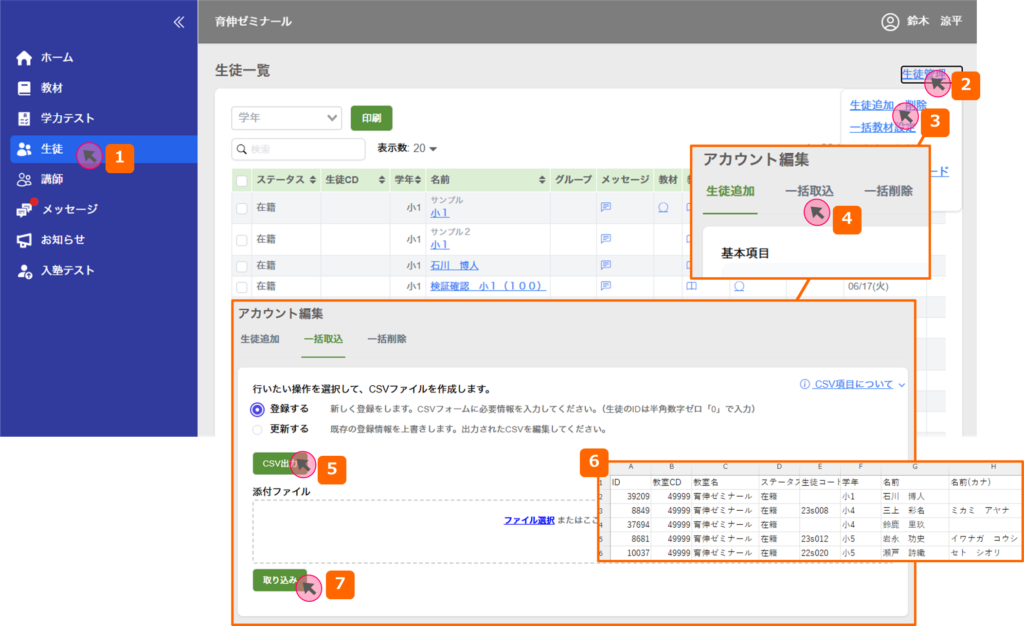Click the 教材 book icon in the sidebar
Screen dimensions: 1024x626
tap(24, 88)
